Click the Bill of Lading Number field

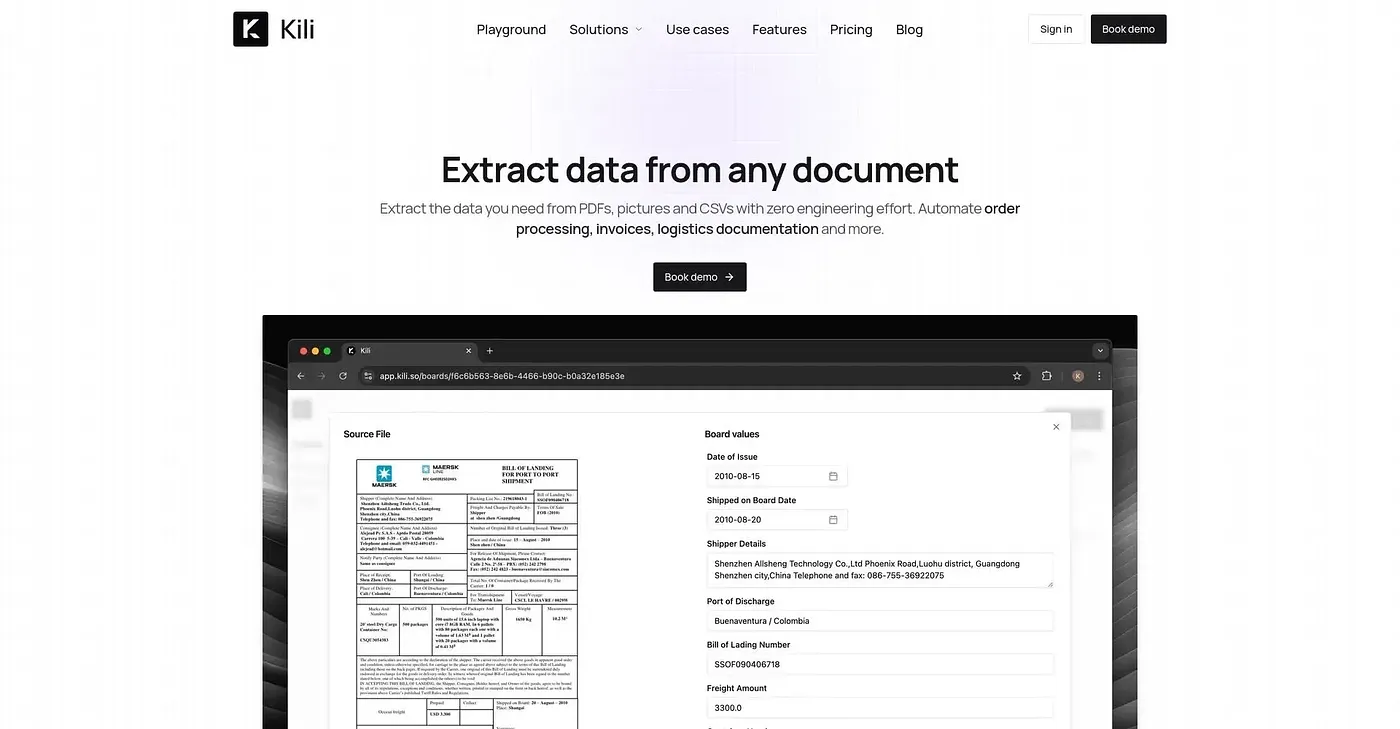tap(880, 664)
